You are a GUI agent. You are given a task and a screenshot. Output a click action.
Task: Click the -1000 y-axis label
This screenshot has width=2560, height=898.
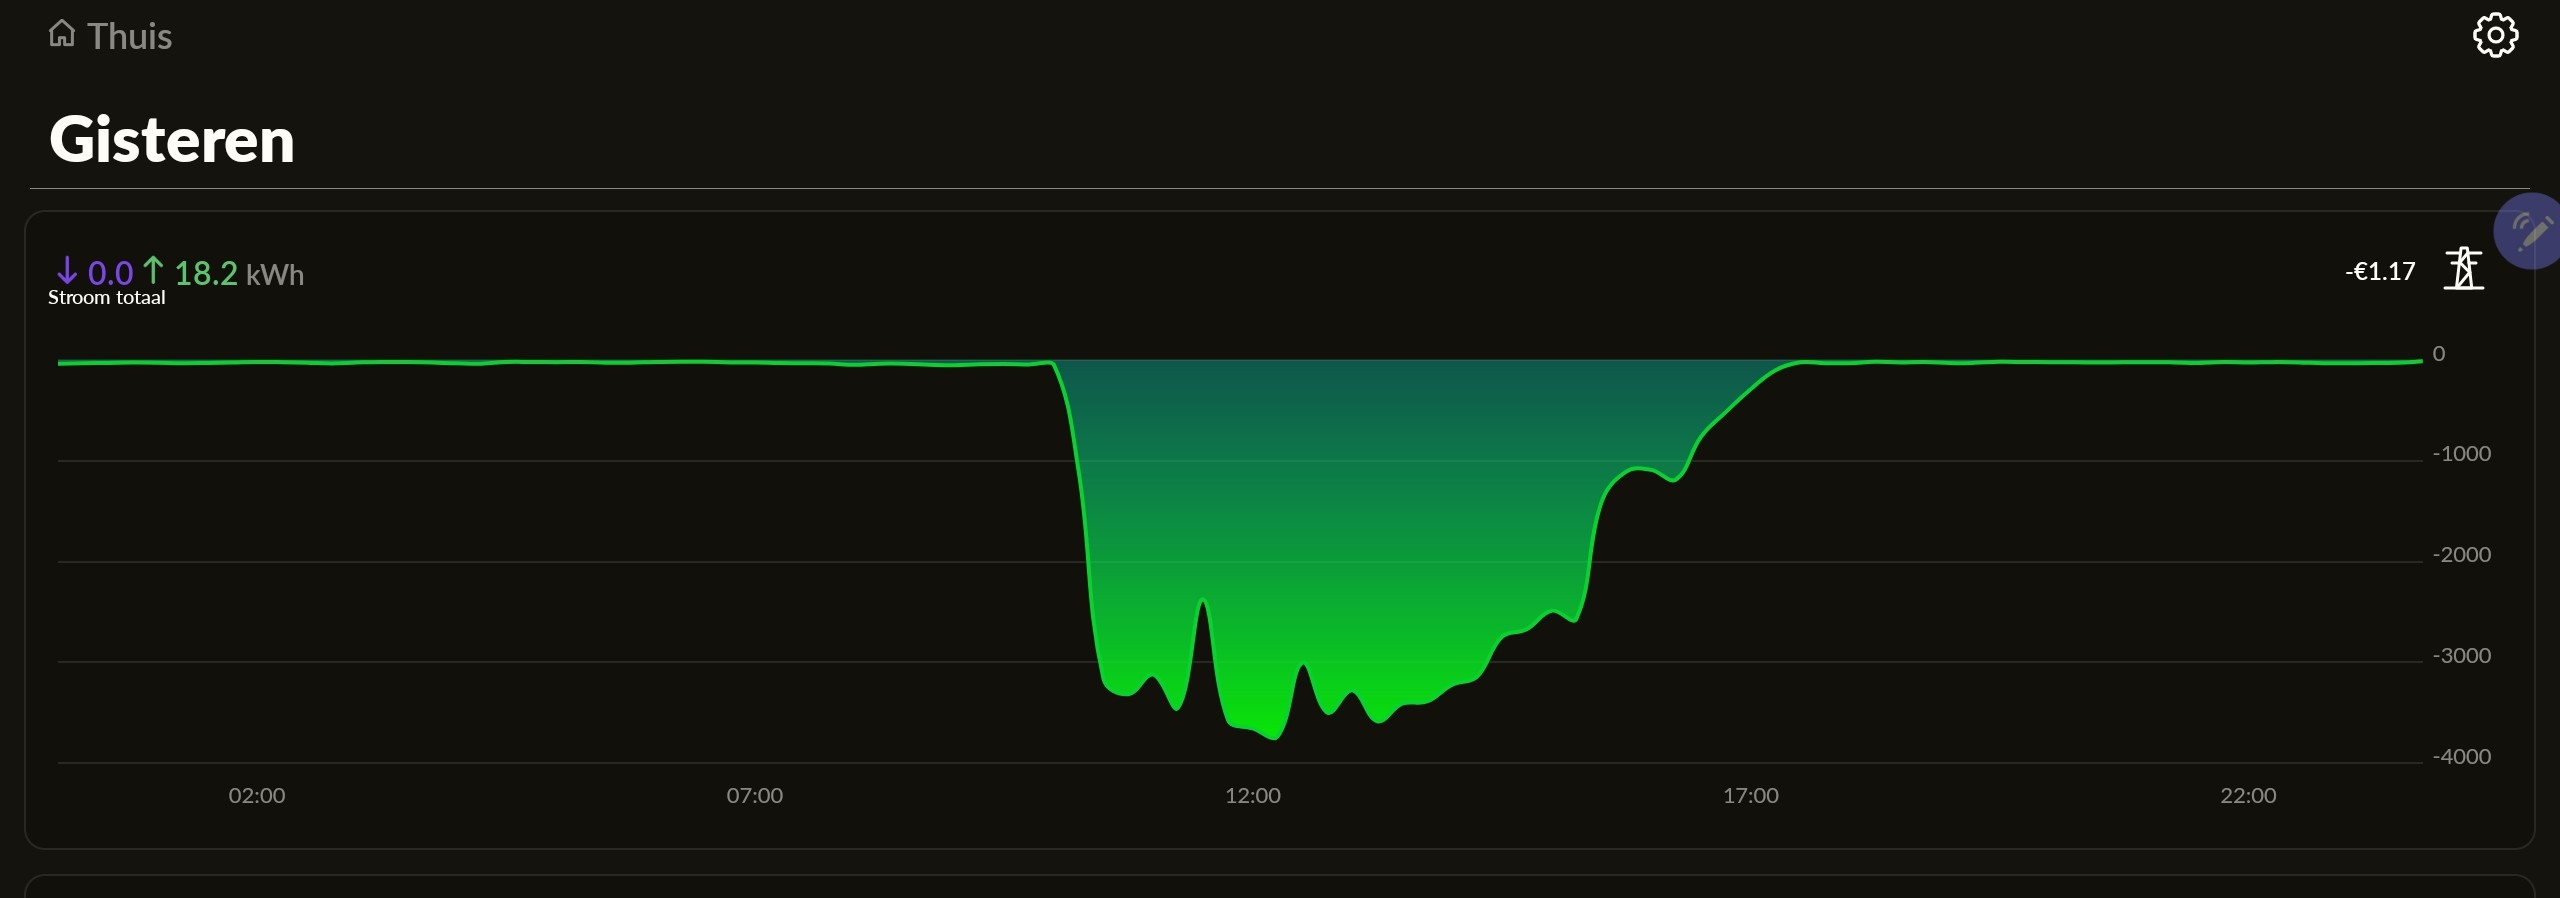click(x=2461, y=454)
